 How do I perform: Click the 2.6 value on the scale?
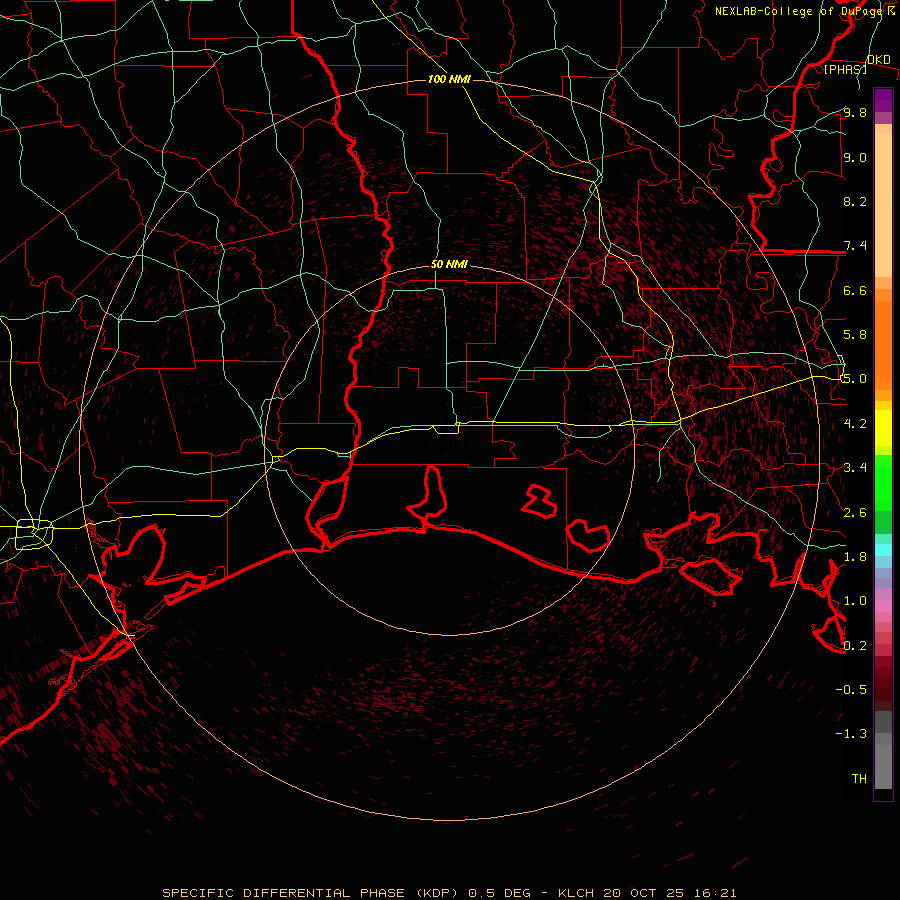click(855, 512)
